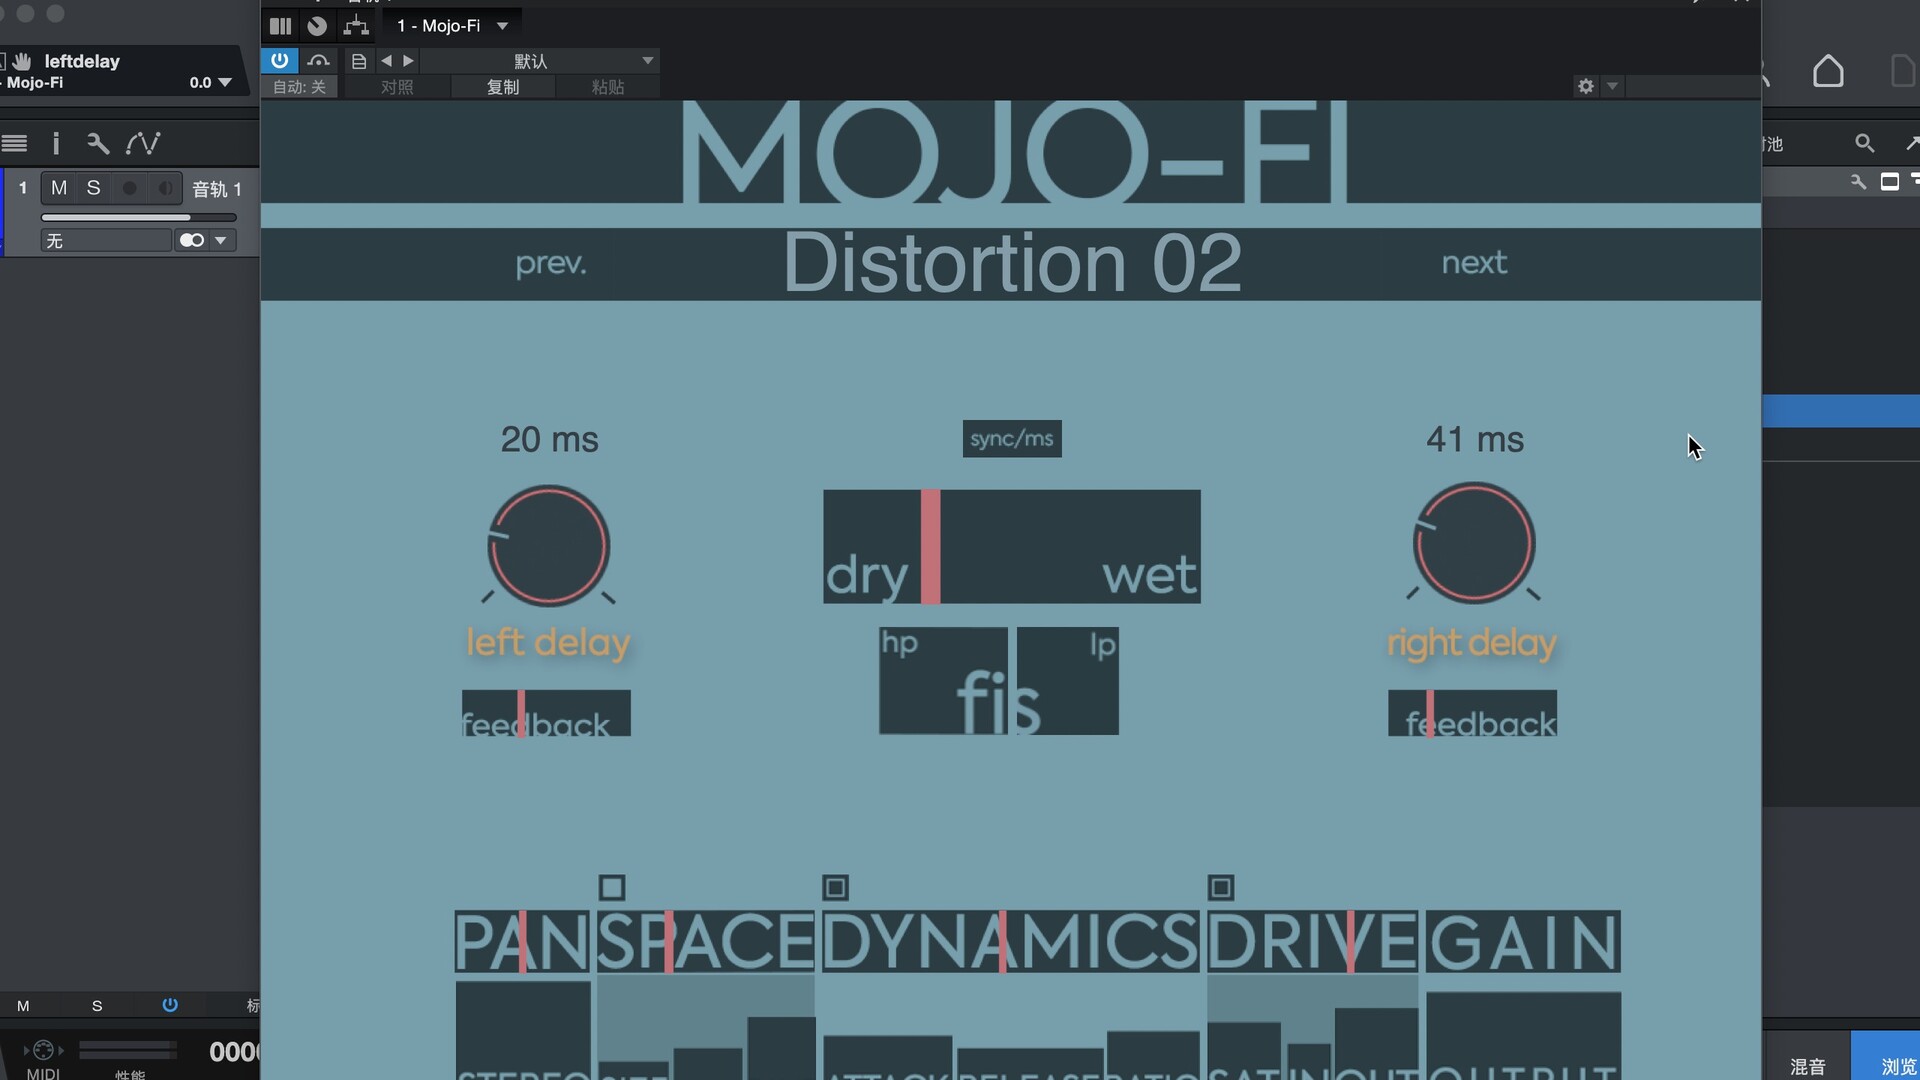Adjust the dry/wet mix slider
This screenshot has width=1920, height=1080.
[1012, 546]
